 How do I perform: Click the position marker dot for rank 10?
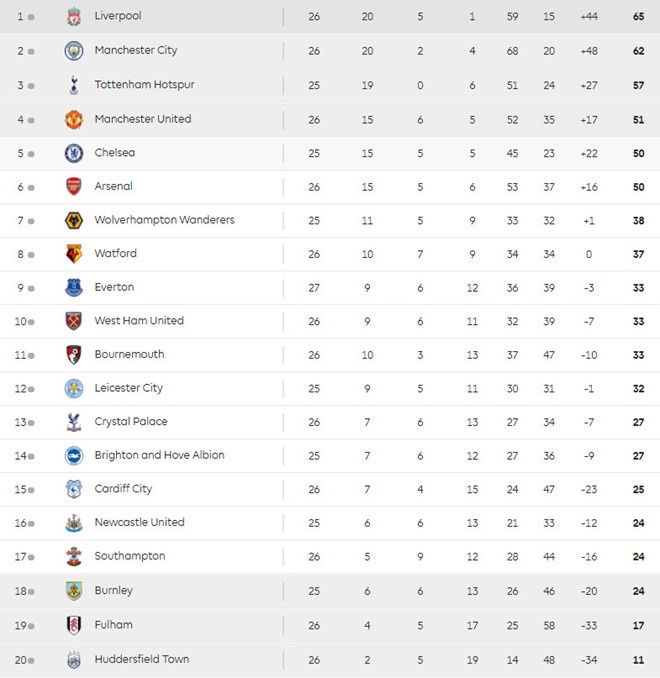click(32, 321)
